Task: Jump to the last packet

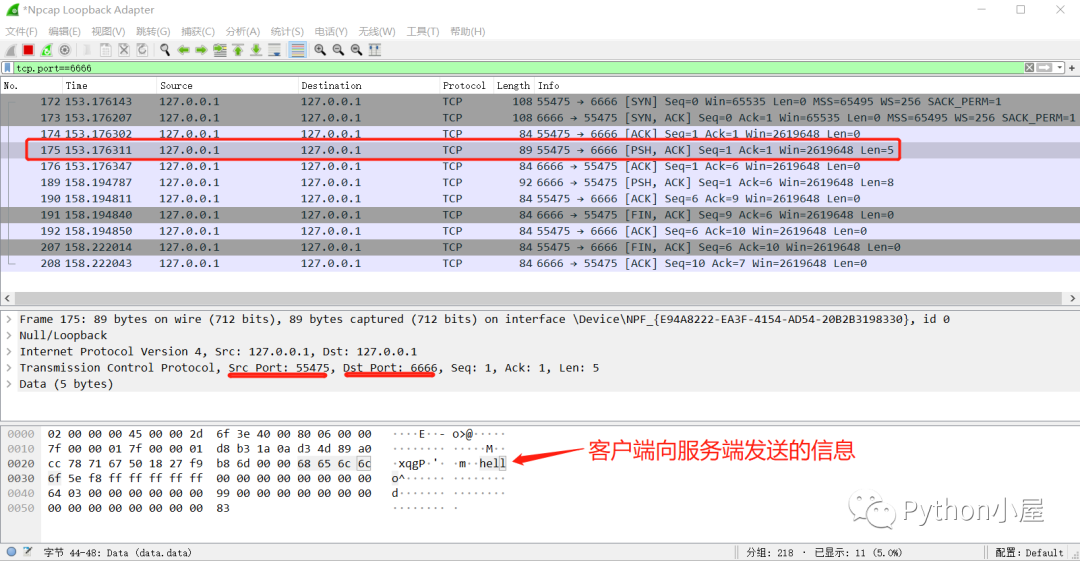Action: (x=256, y=50)
